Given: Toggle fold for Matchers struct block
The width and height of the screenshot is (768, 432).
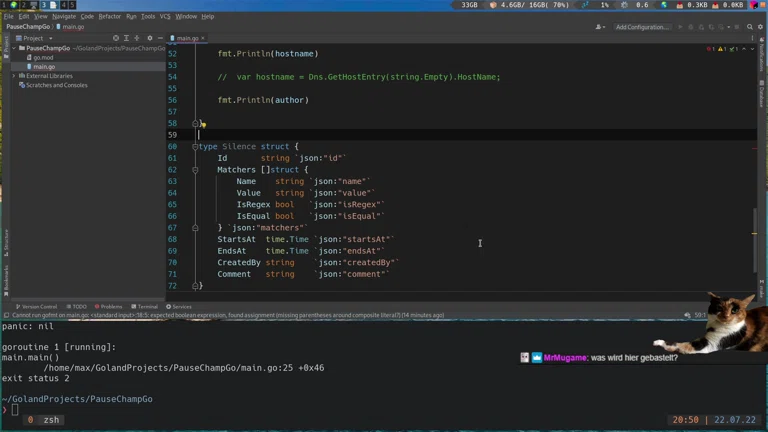Looking at the screenshot, I should (x=195, y=170).
